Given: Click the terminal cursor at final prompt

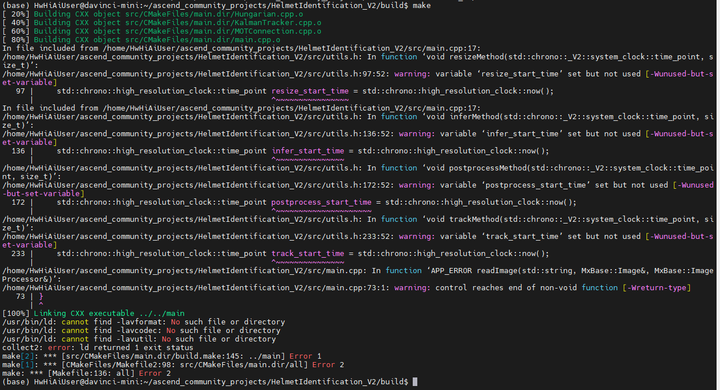Looking at the screenshot, I should pos(415,382).
